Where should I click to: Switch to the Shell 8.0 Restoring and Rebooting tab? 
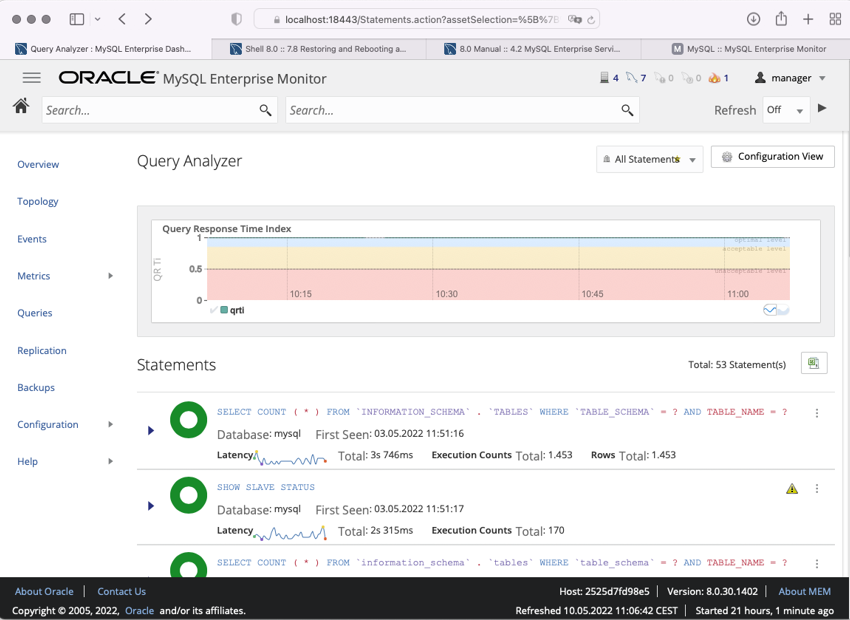[x=319, y=49]
